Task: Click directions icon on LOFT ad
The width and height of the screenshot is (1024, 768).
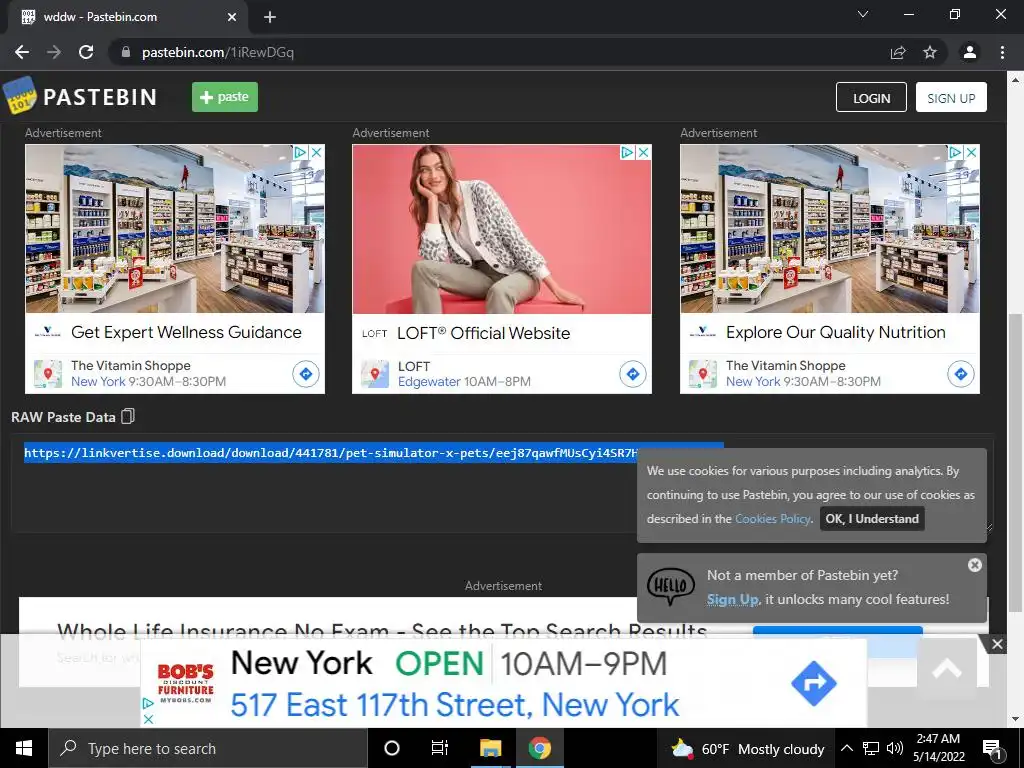Action: coord(633,374)
